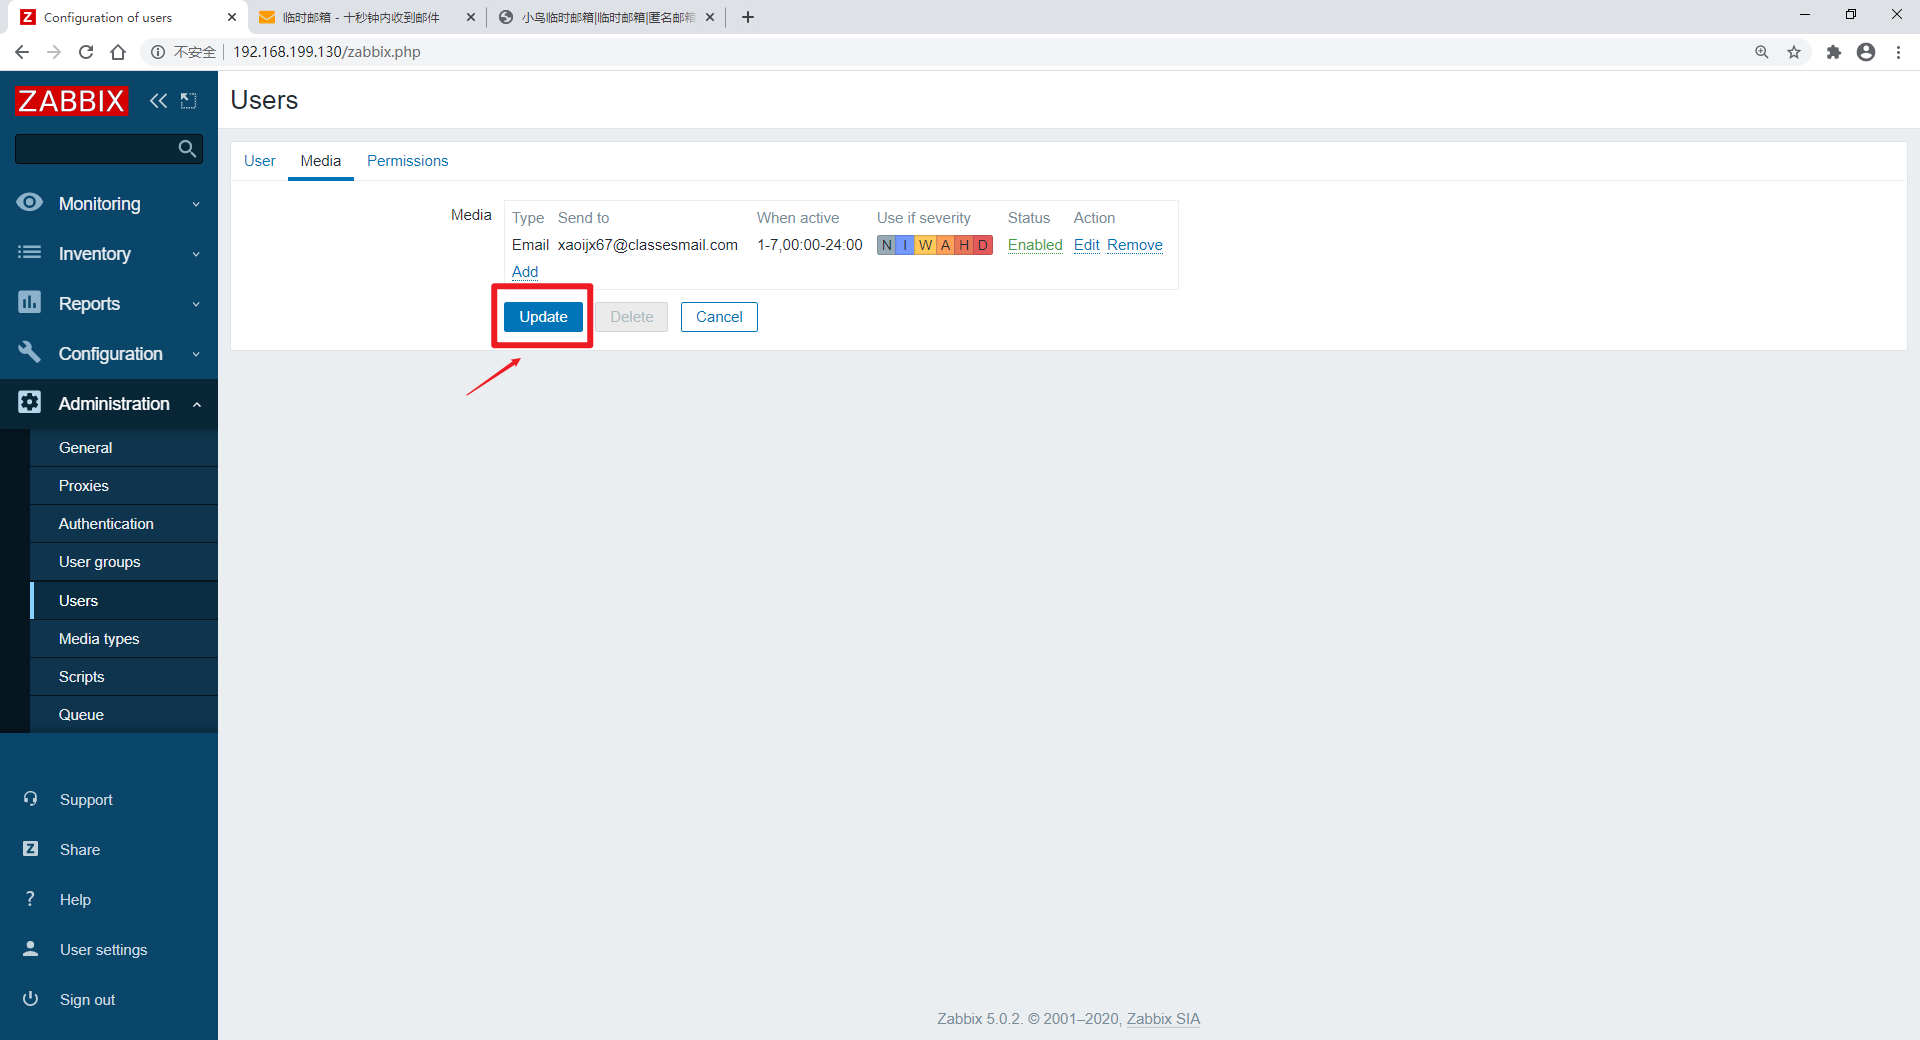Click the Inventory list icon
This screenshot has height=1040, width=1920.
click(30, 252)
